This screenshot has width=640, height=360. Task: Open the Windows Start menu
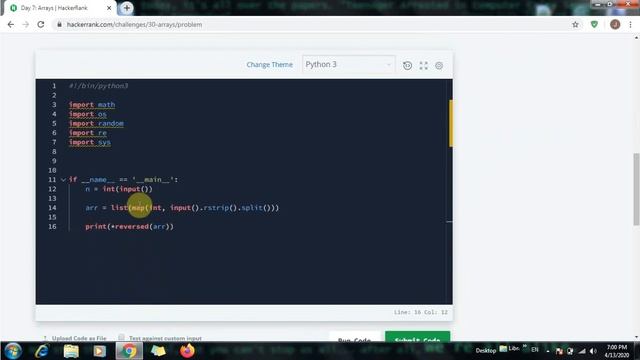[x=13, y=351]
